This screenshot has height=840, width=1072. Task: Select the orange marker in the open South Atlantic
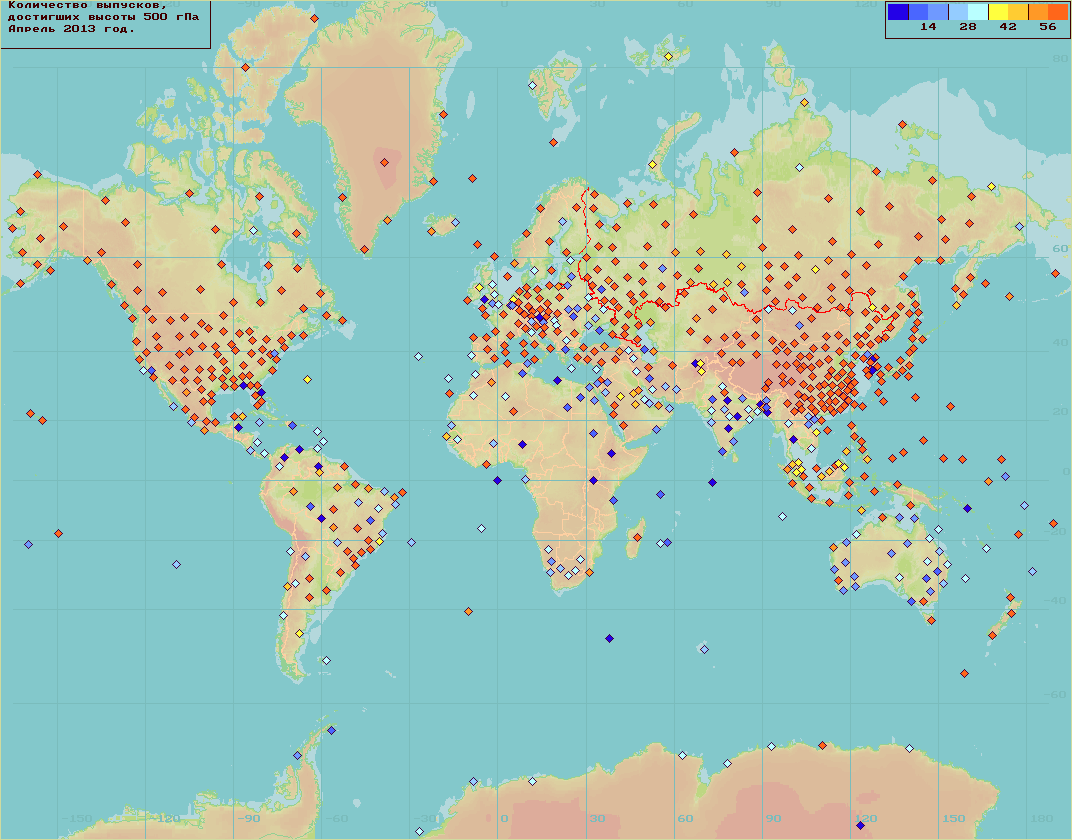[x=468, y=612]
